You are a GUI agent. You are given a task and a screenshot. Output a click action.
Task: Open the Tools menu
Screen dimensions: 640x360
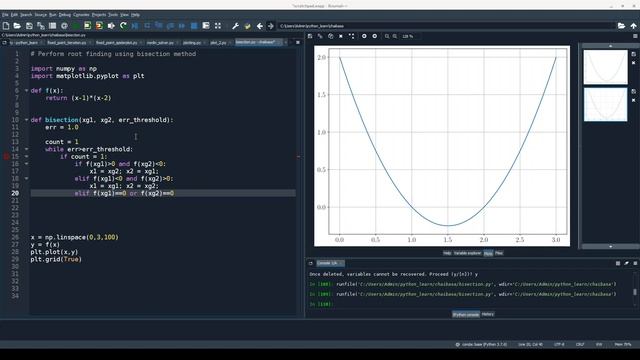click(x=113, y=15)
